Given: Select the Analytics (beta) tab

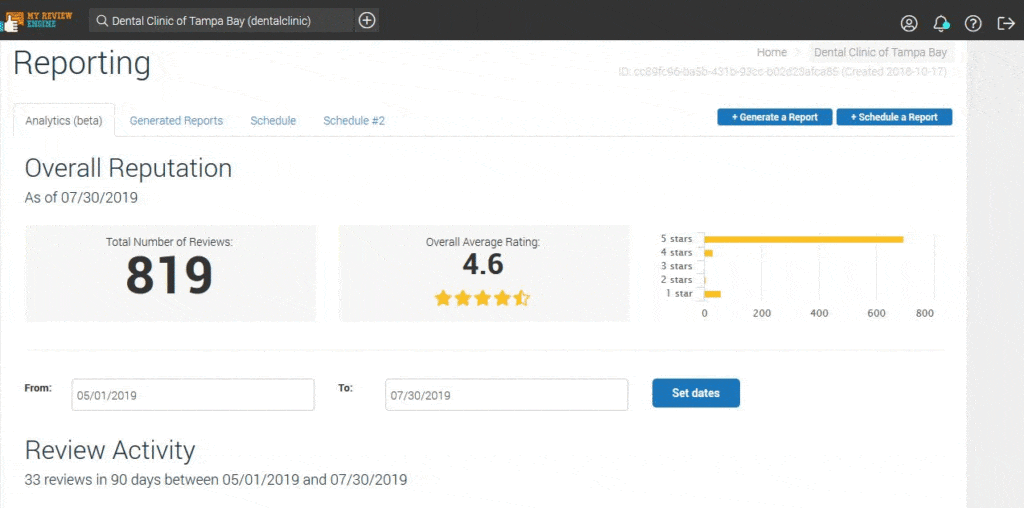Looking at the screenshot, I should (x=64, y=120).
